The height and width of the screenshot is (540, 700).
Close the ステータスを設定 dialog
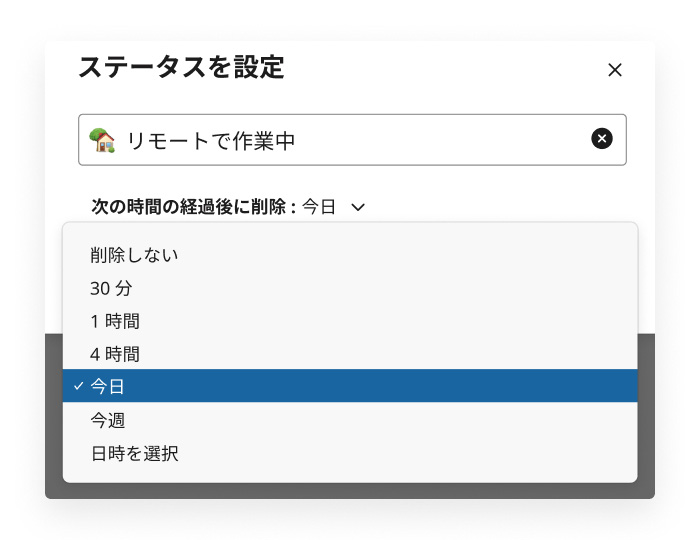[x=615, y=70]
